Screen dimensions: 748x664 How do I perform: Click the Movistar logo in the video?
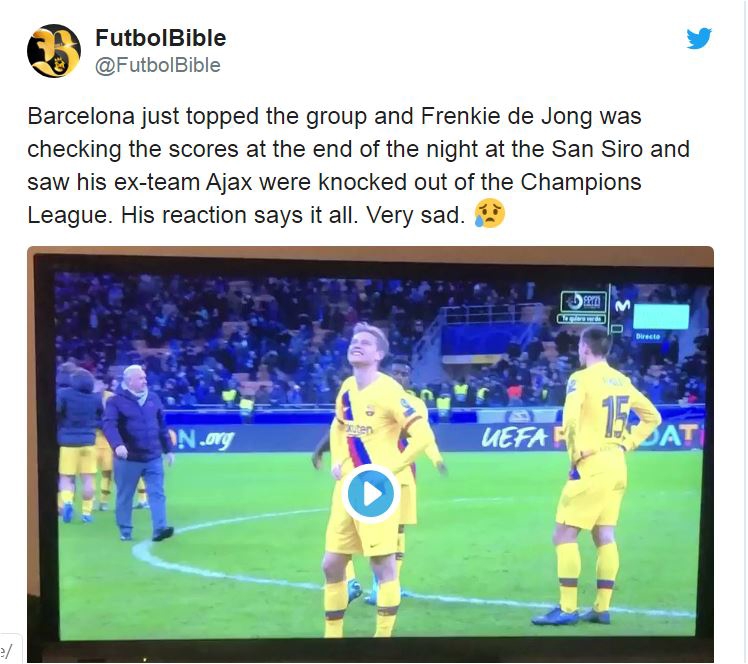click(622, 306)
